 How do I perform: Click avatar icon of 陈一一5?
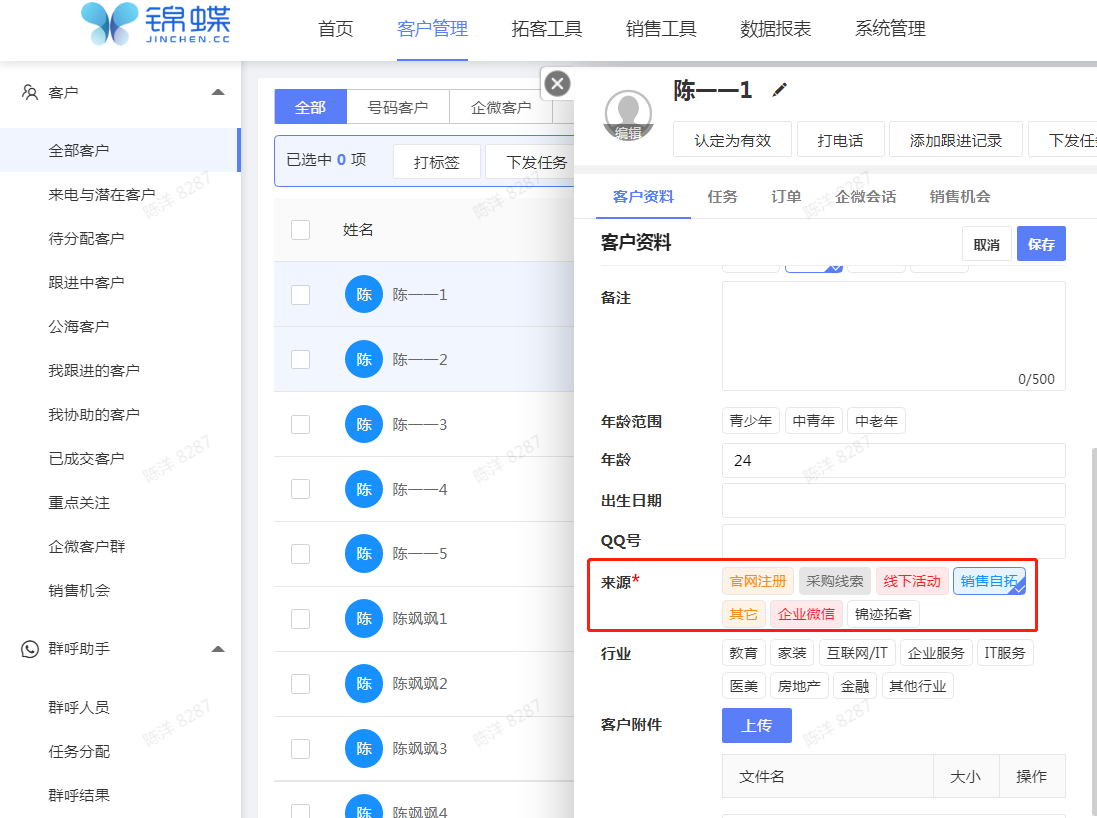click(x=364, y=553)
